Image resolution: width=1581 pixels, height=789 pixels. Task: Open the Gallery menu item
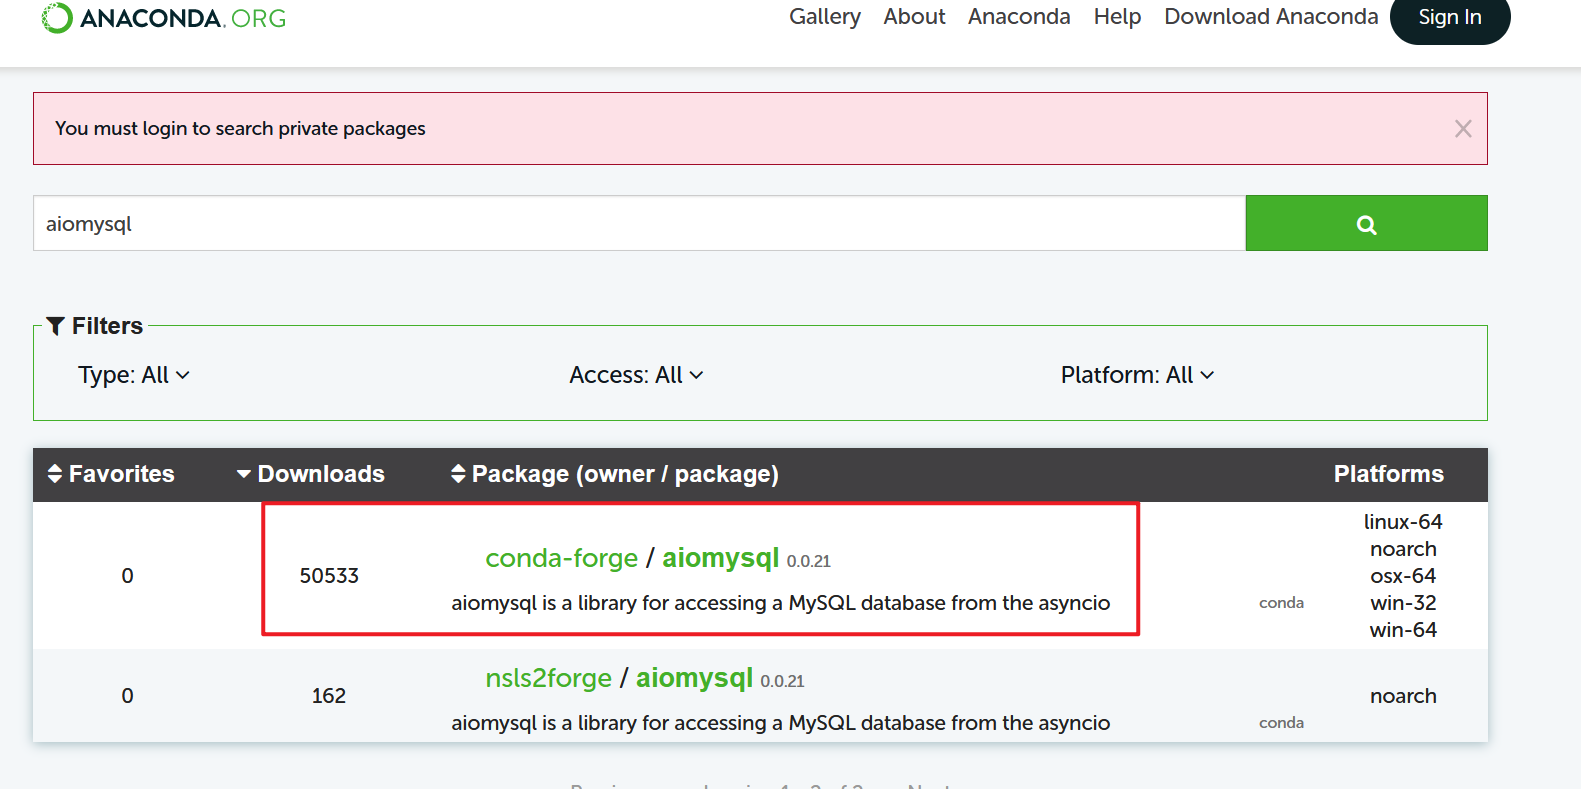point(824,17)
